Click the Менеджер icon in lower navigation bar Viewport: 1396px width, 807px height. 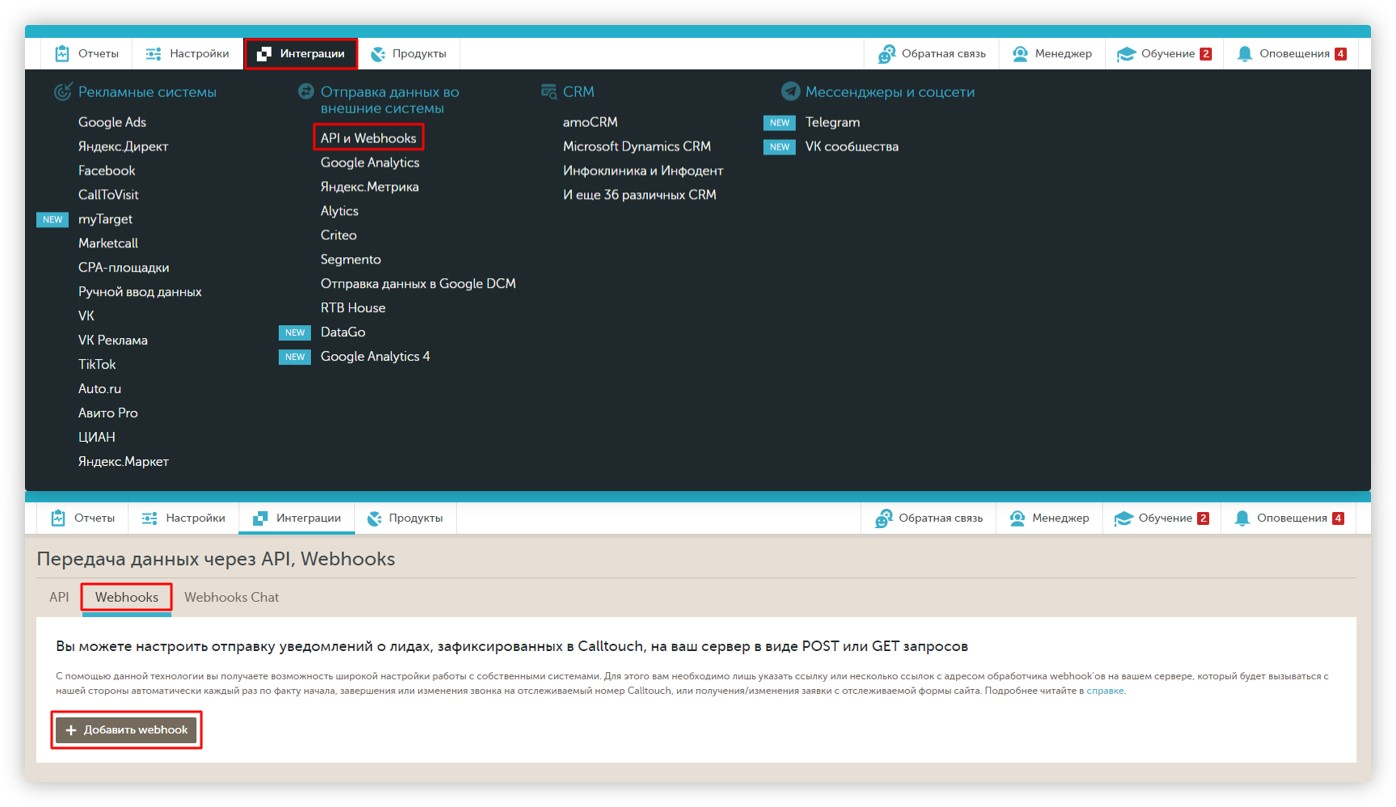click(x=1017, y=518)
